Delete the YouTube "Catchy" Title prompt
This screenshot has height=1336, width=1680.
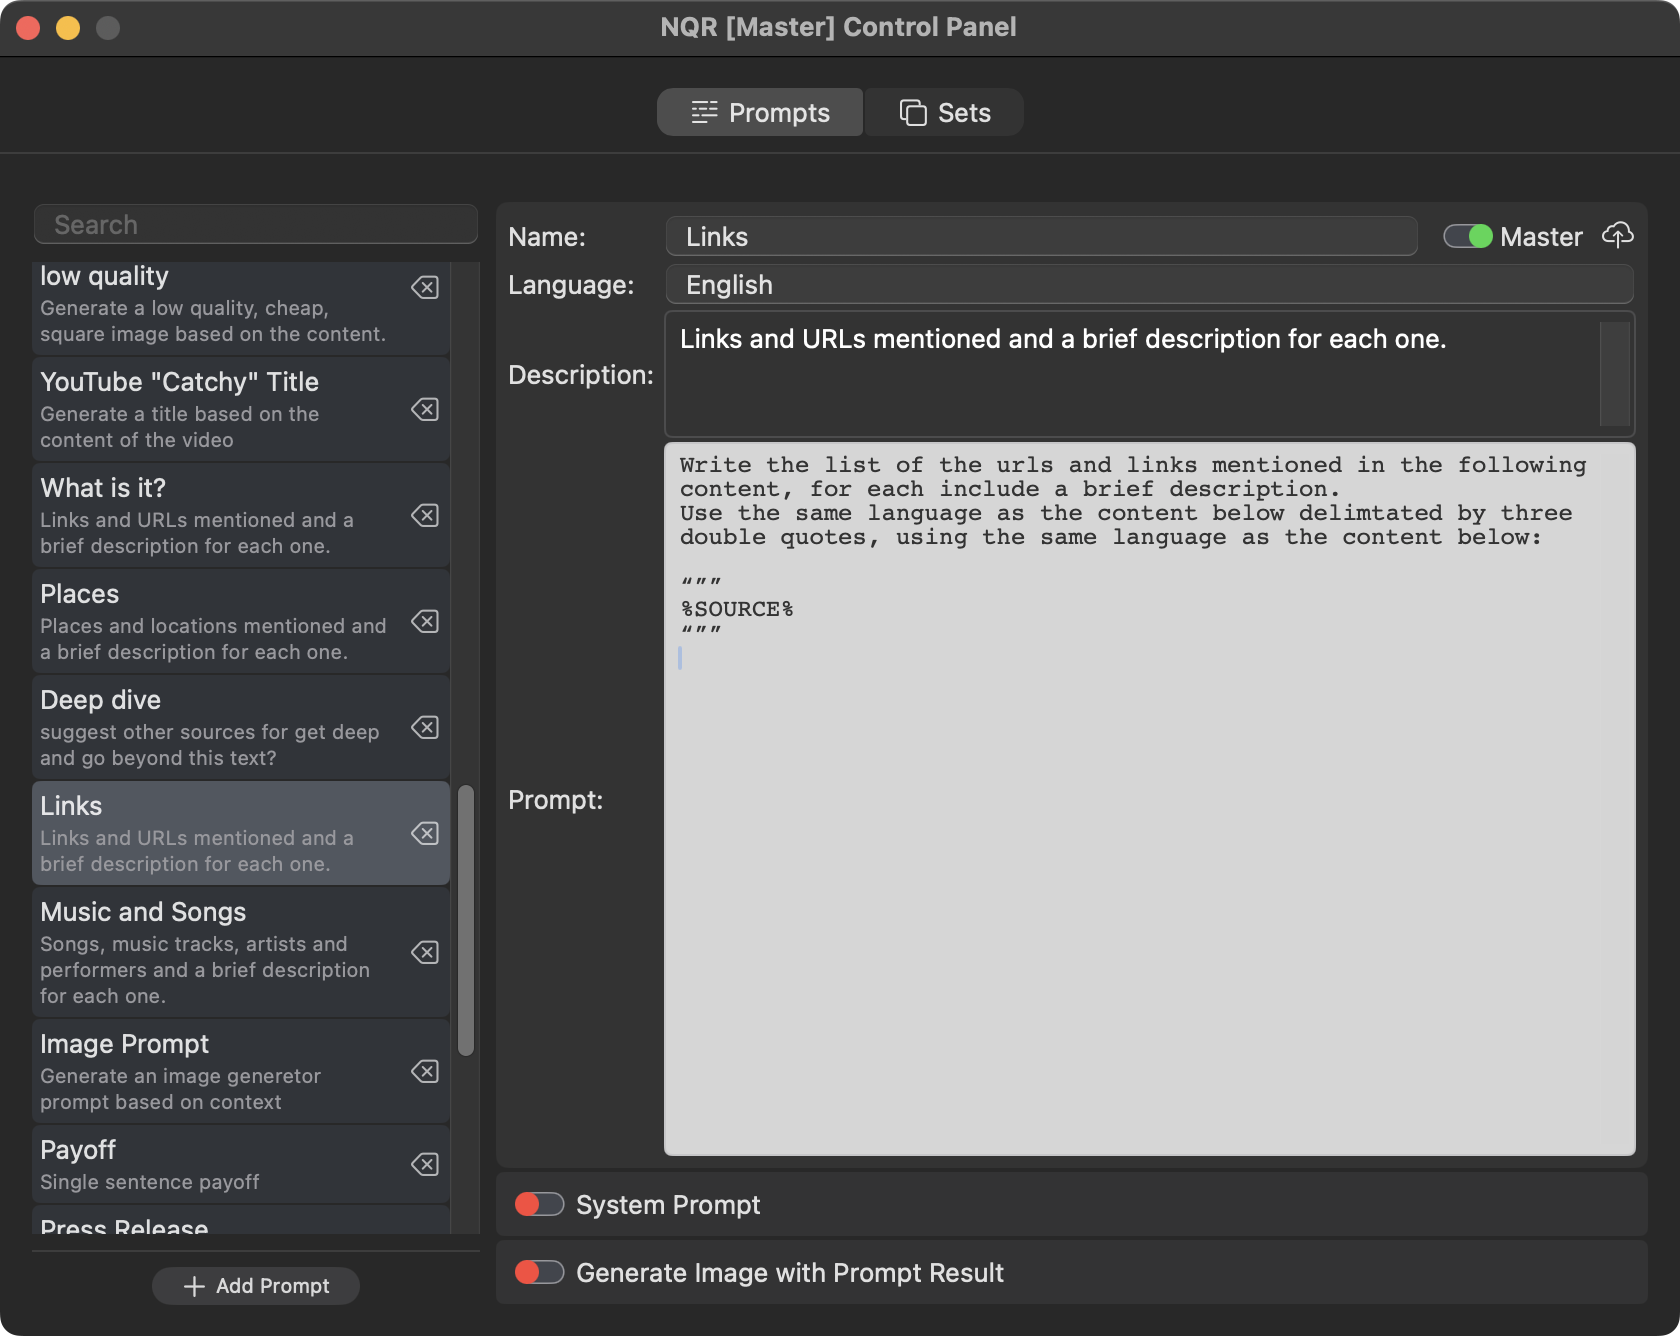[425, 410]
